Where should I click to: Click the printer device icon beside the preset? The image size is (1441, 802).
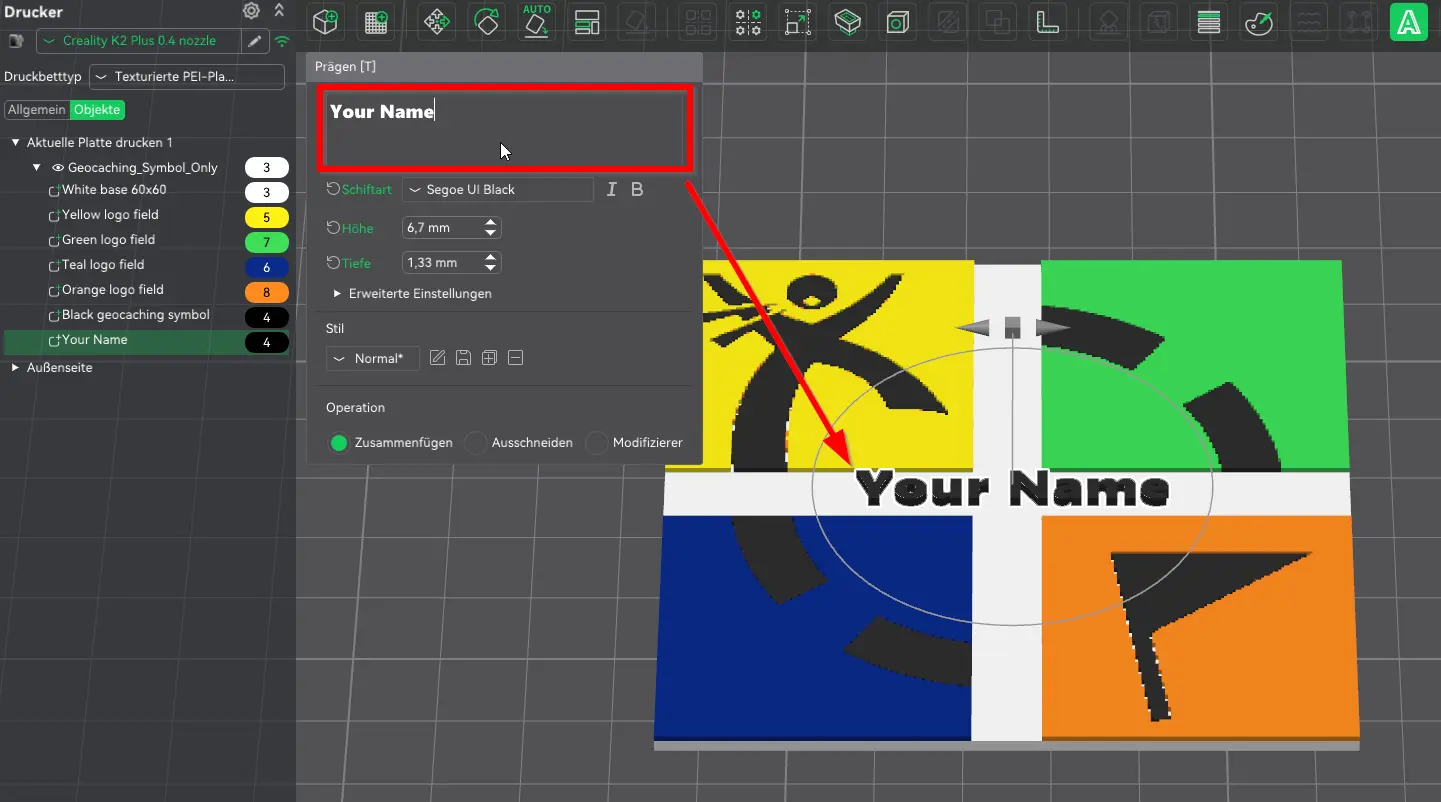[15, 41]
